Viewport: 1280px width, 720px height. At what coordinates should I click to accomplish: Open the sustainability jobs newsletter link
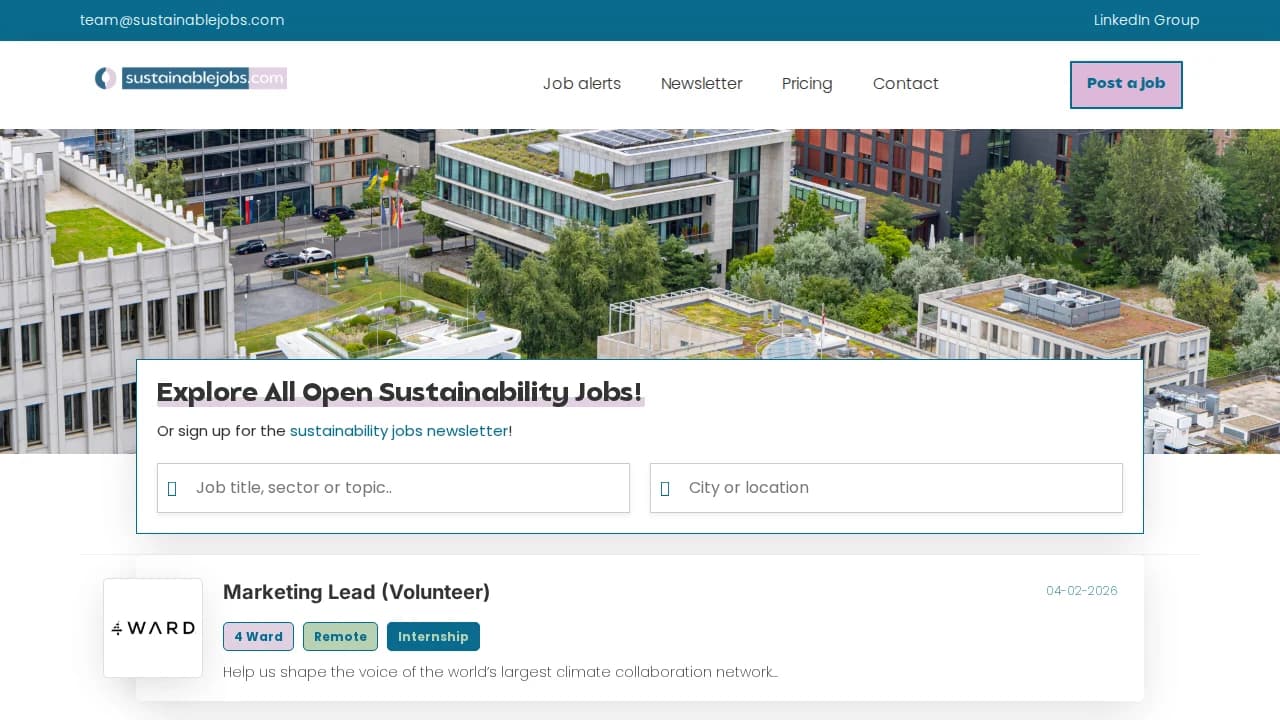click(398, 431)
